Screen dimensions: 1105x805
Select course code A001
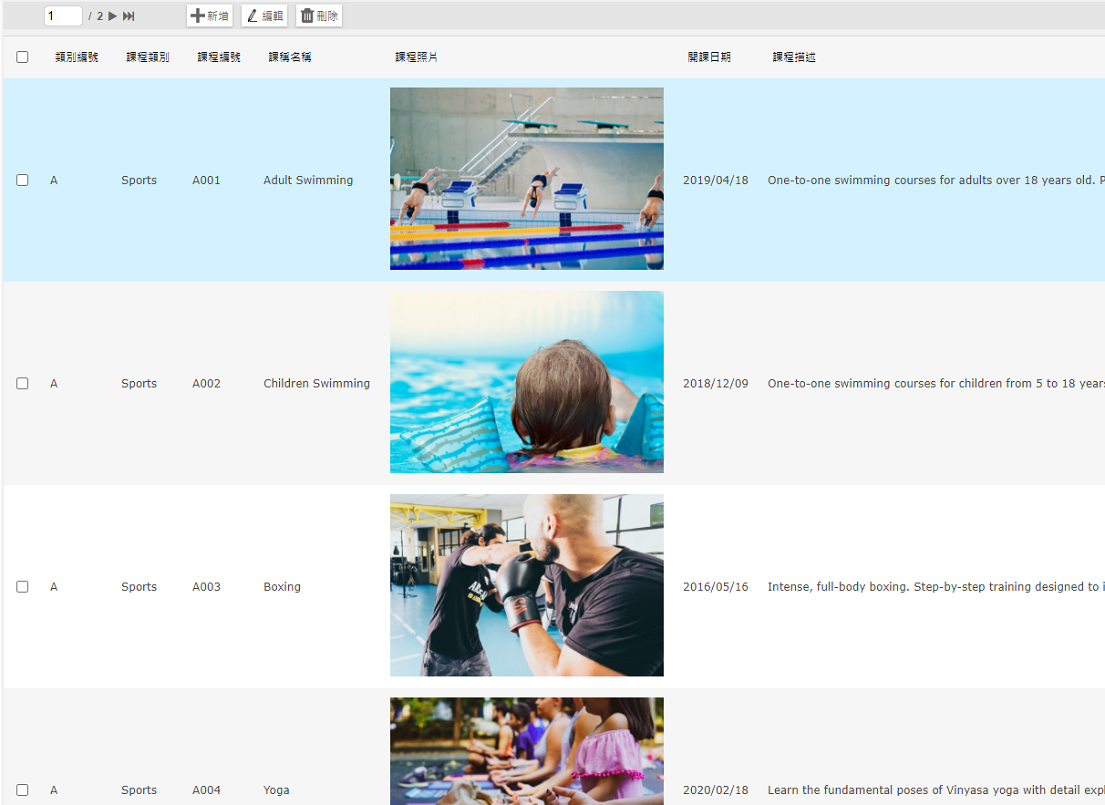[206, 180]
